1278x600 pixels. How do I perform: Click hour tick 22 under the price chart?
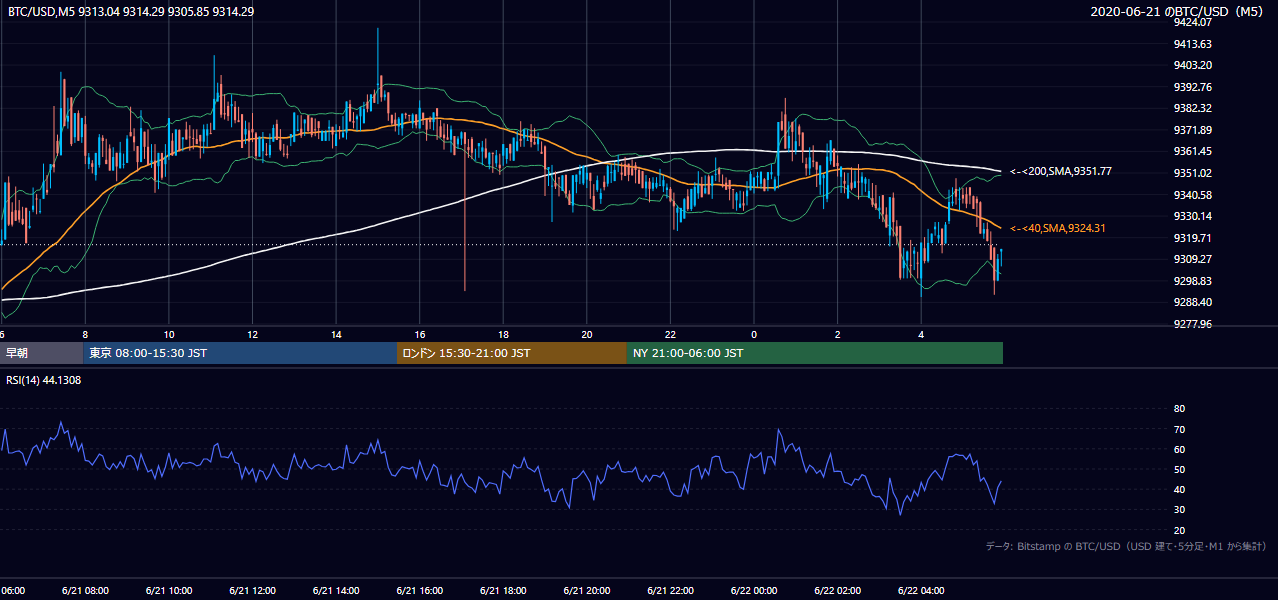[670, 335]
